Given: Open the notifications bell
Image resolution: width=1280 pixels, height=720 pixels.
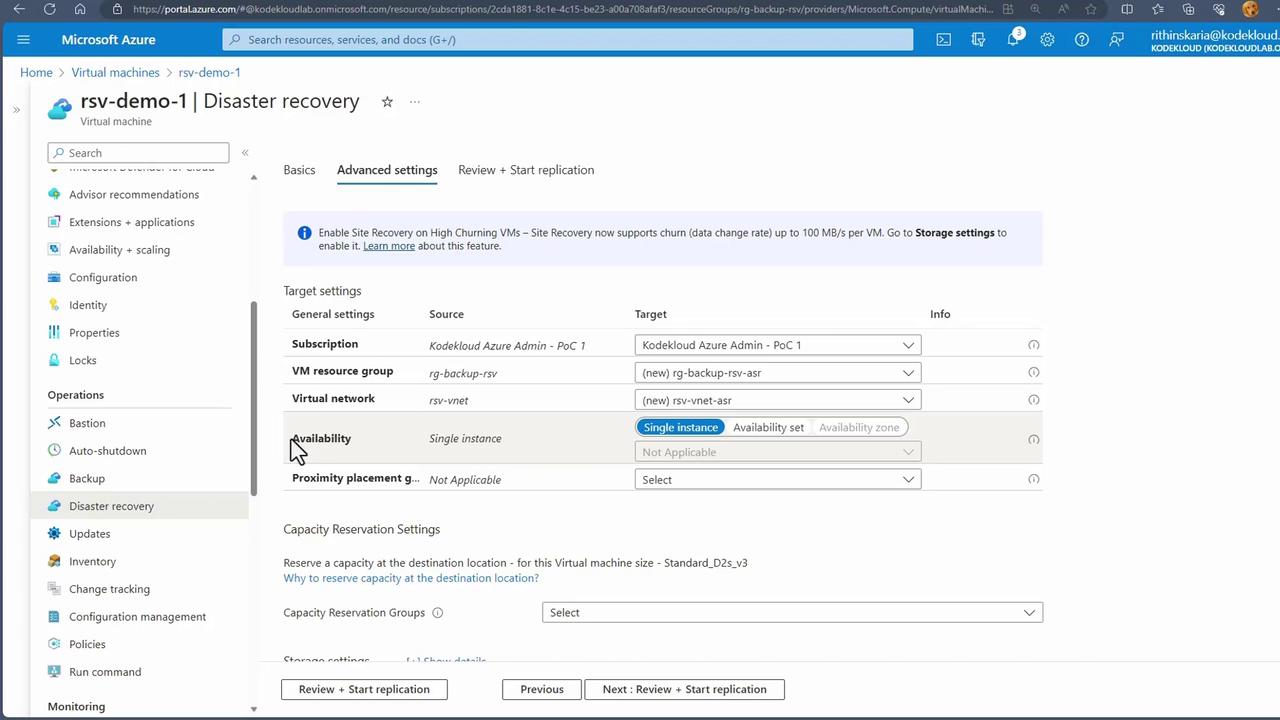Looking at the screenshot, I should click(1013, 40).
